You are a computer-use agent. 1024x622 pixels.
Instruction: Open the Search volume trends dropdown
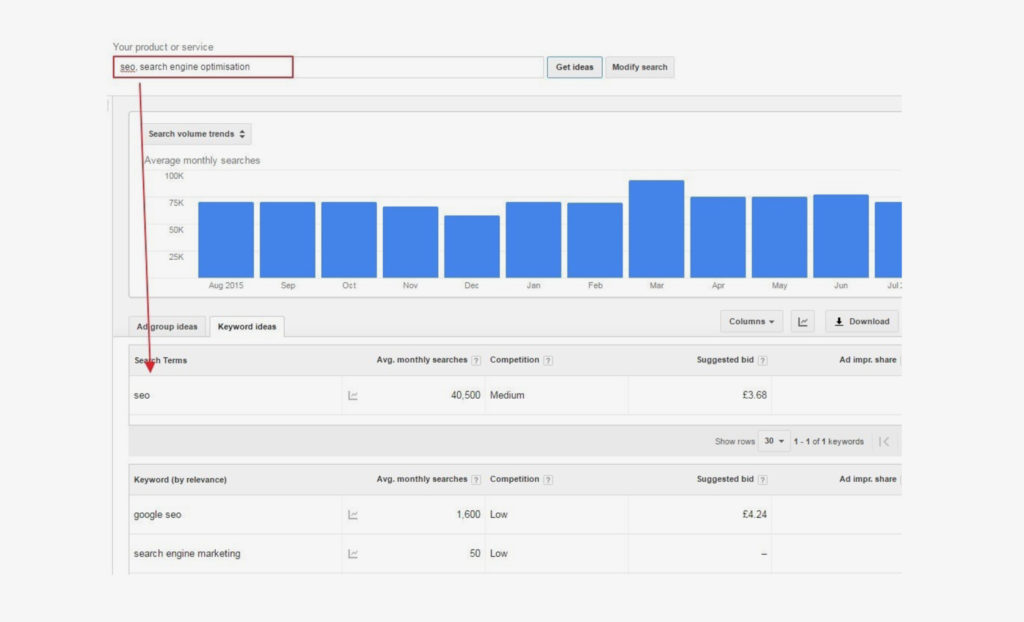point(196,134)
